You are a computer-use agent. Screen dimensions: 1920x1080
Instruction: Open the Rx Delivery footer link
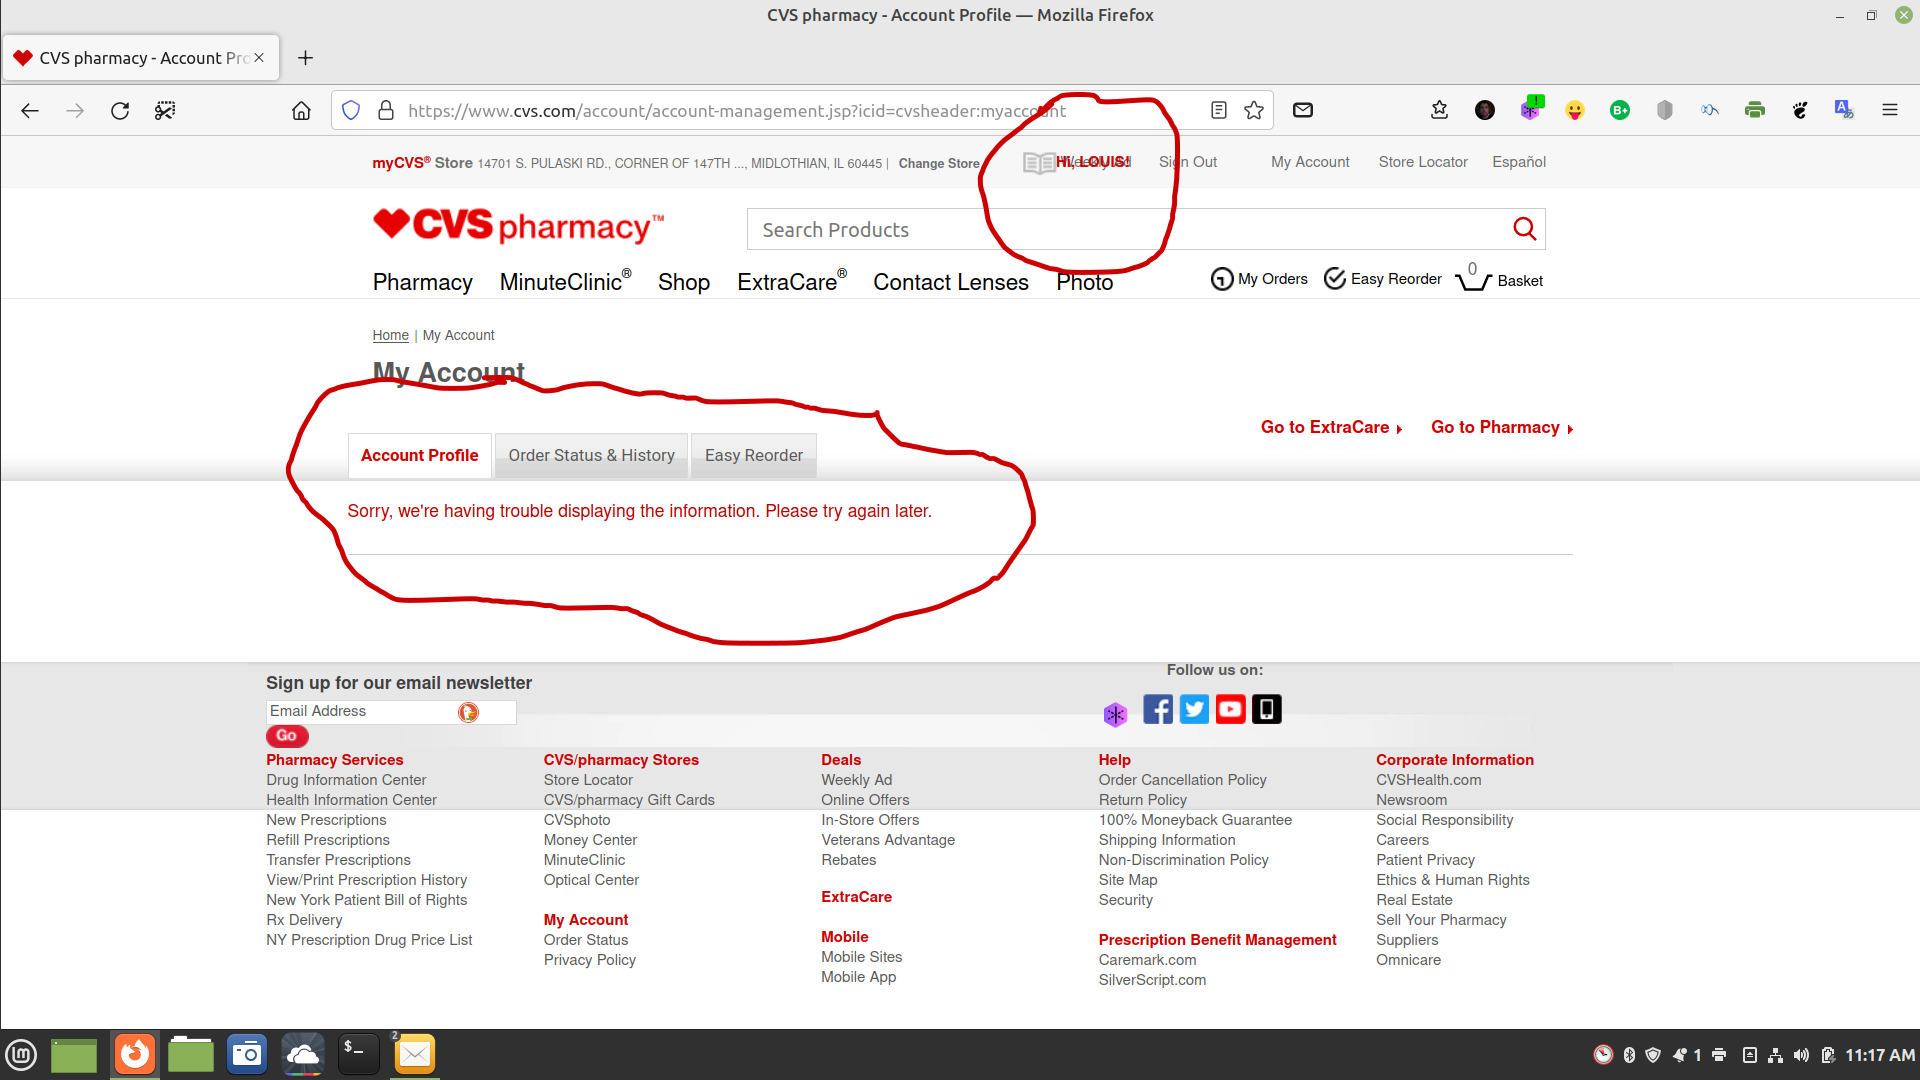coord(304,920)
